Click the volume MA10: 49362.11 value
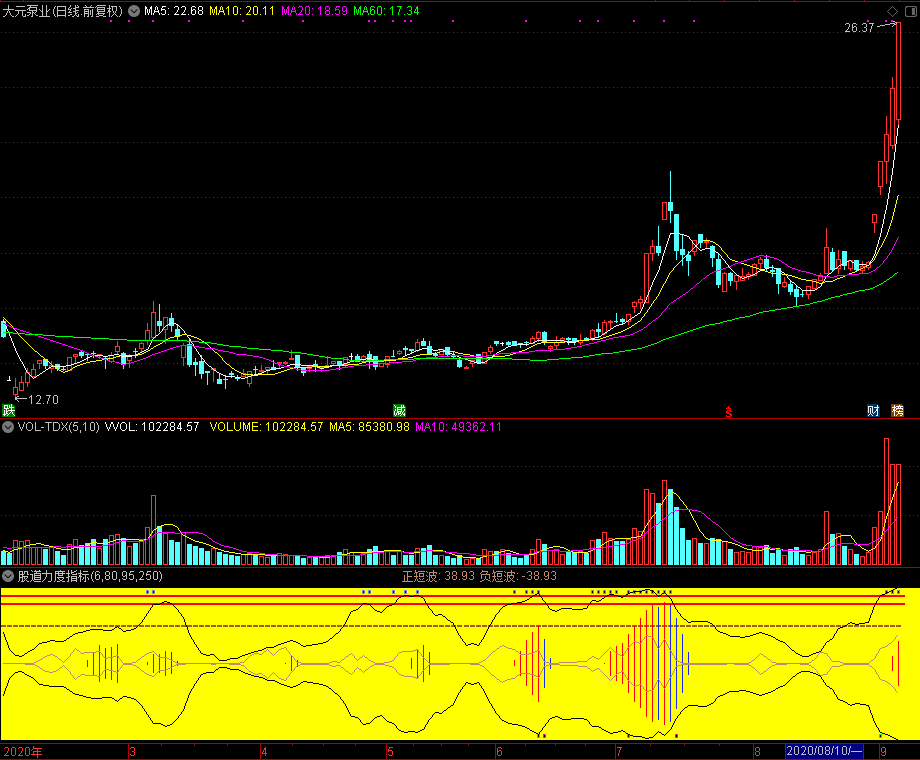 click(458, 427)
